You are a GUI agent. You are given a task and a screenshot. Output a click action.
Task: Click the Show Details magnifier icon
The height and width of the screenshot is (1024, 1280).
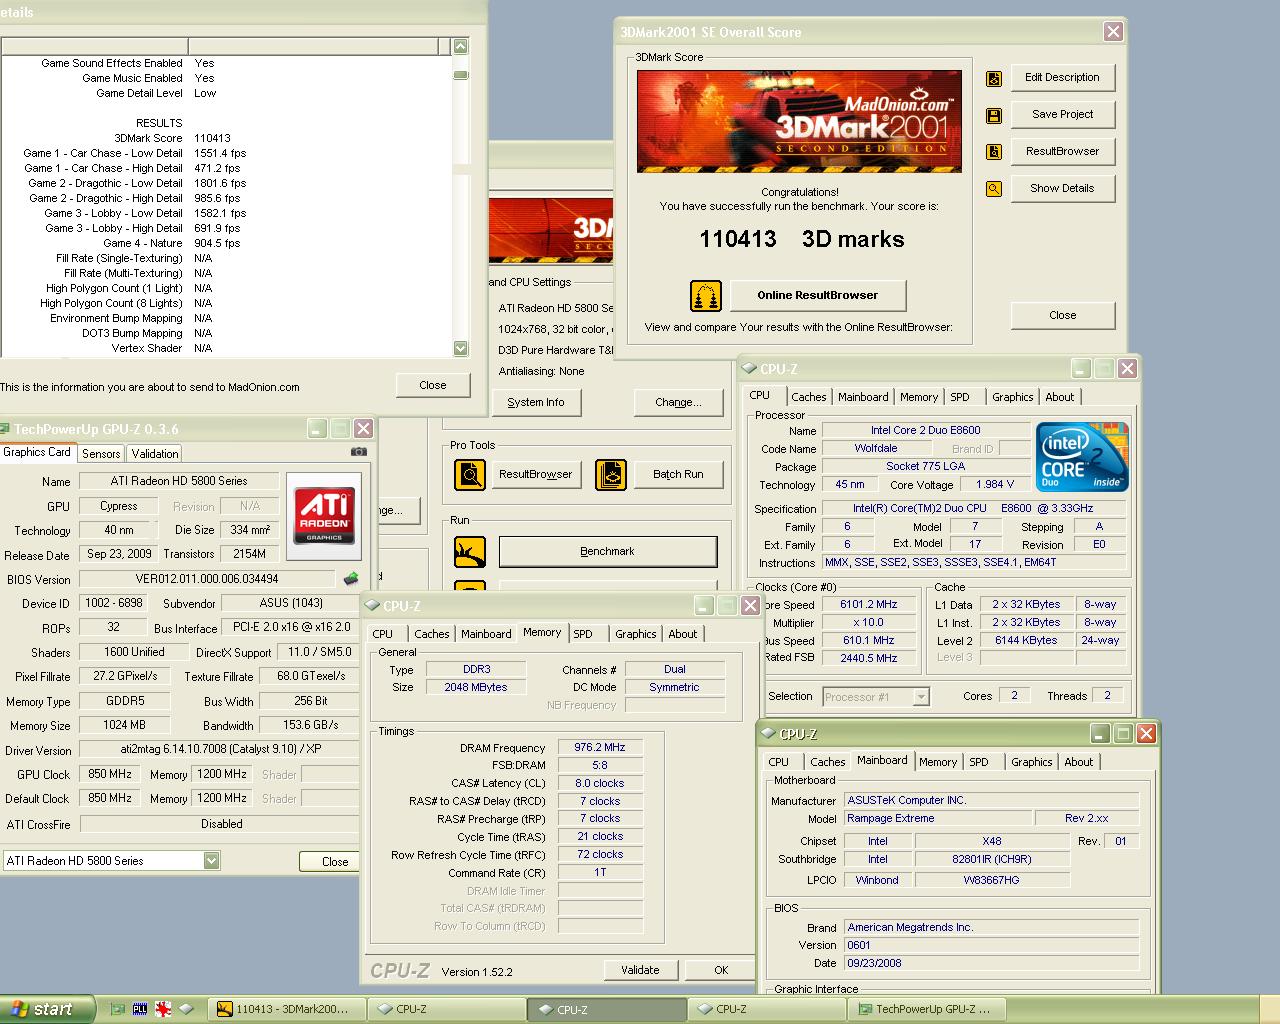point(994,189)
